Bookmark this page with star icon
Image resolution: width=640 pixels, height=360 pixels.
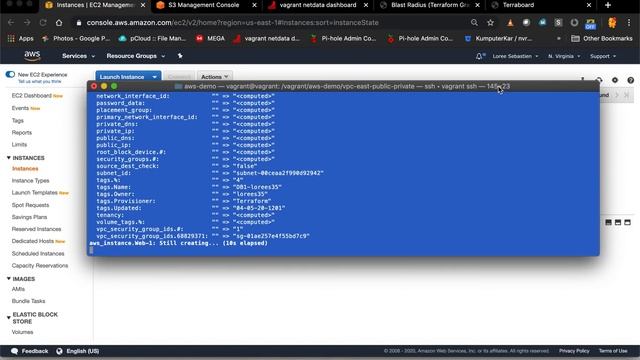tap(490, 22)
